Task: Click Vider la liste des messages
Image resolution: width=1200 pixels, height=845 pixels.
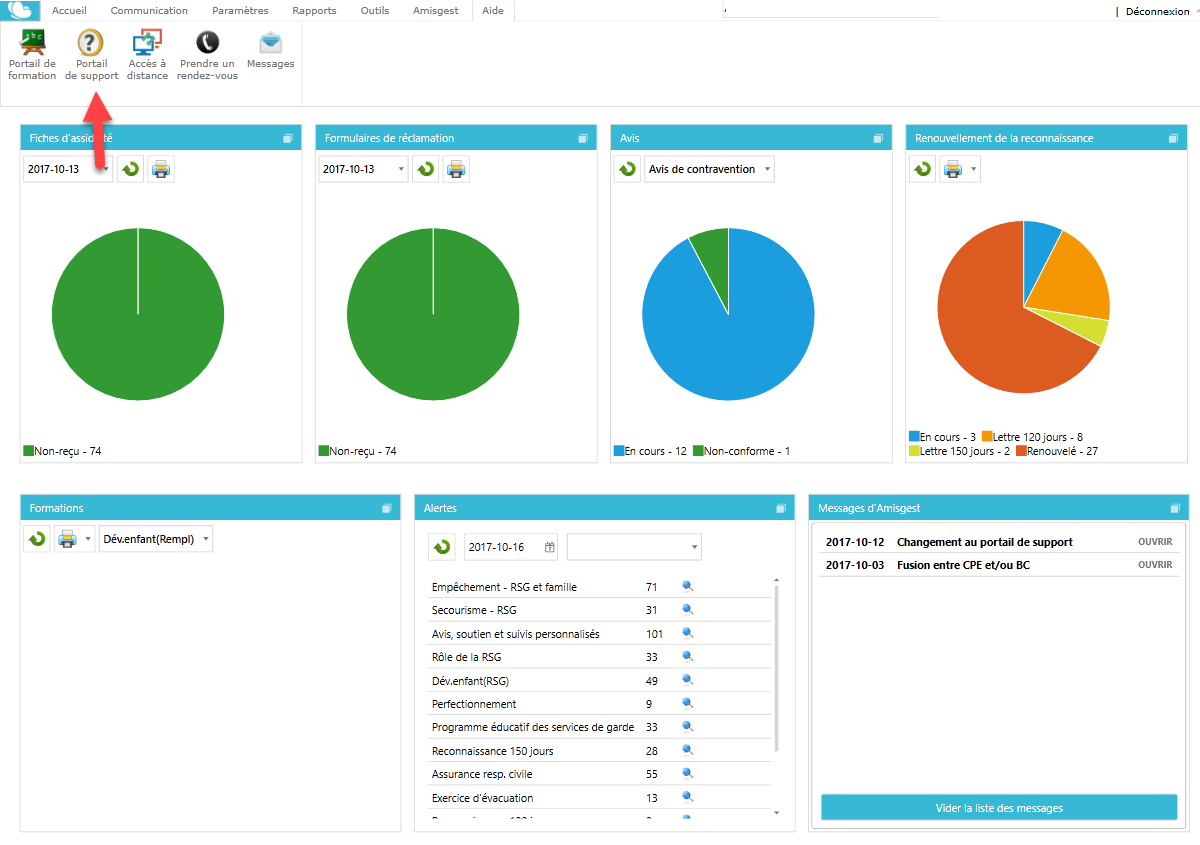Action: 999,808
